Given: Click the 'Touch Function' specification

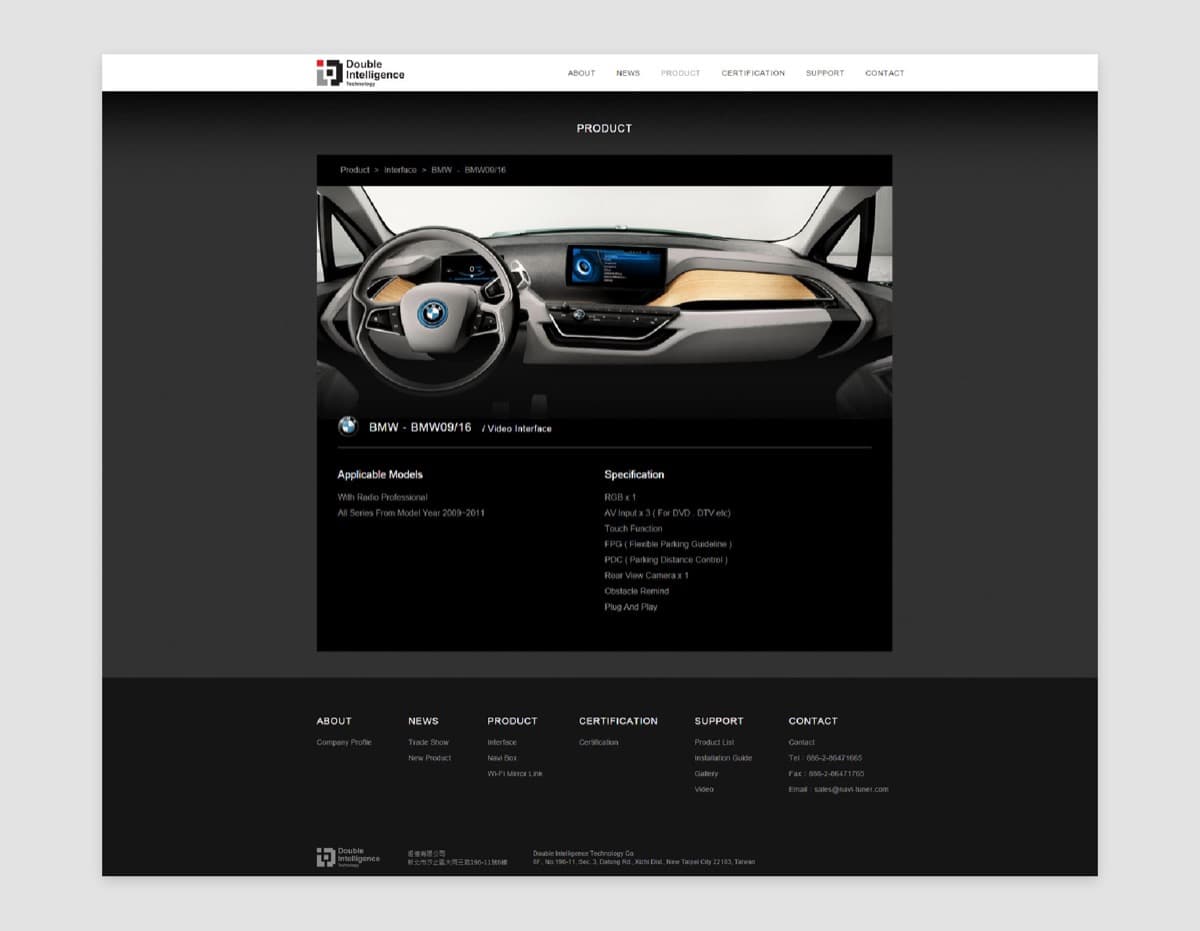Looking at the screenshot, I should [633, 529].
